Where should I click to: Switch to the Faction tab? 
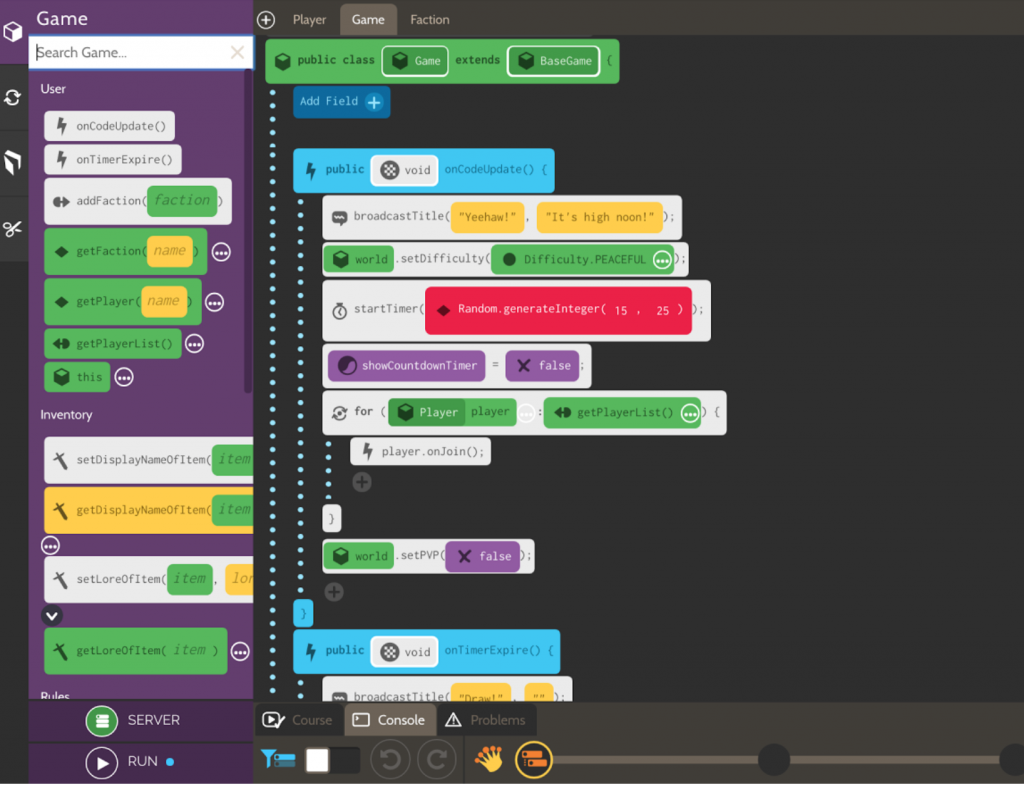[x=430, y=20]
